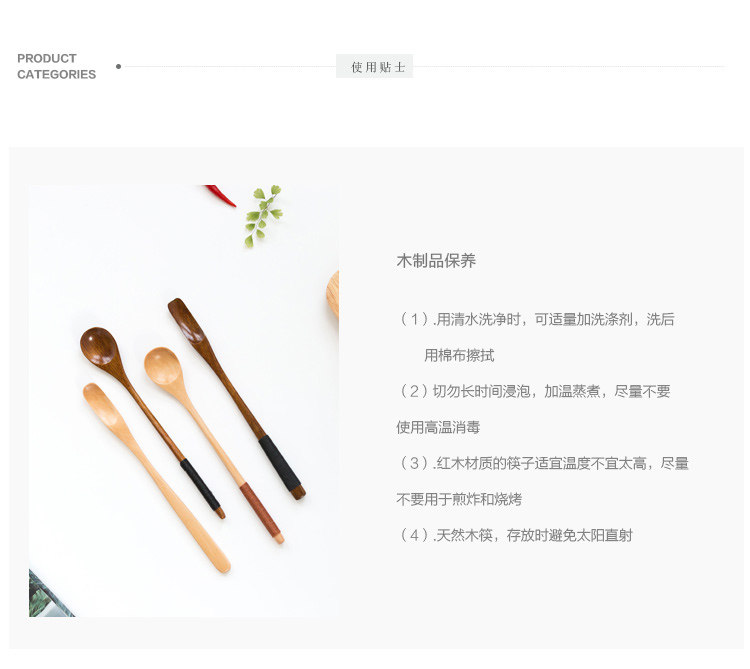Click the large black thread-wrapped handle

tap(281, 464)
